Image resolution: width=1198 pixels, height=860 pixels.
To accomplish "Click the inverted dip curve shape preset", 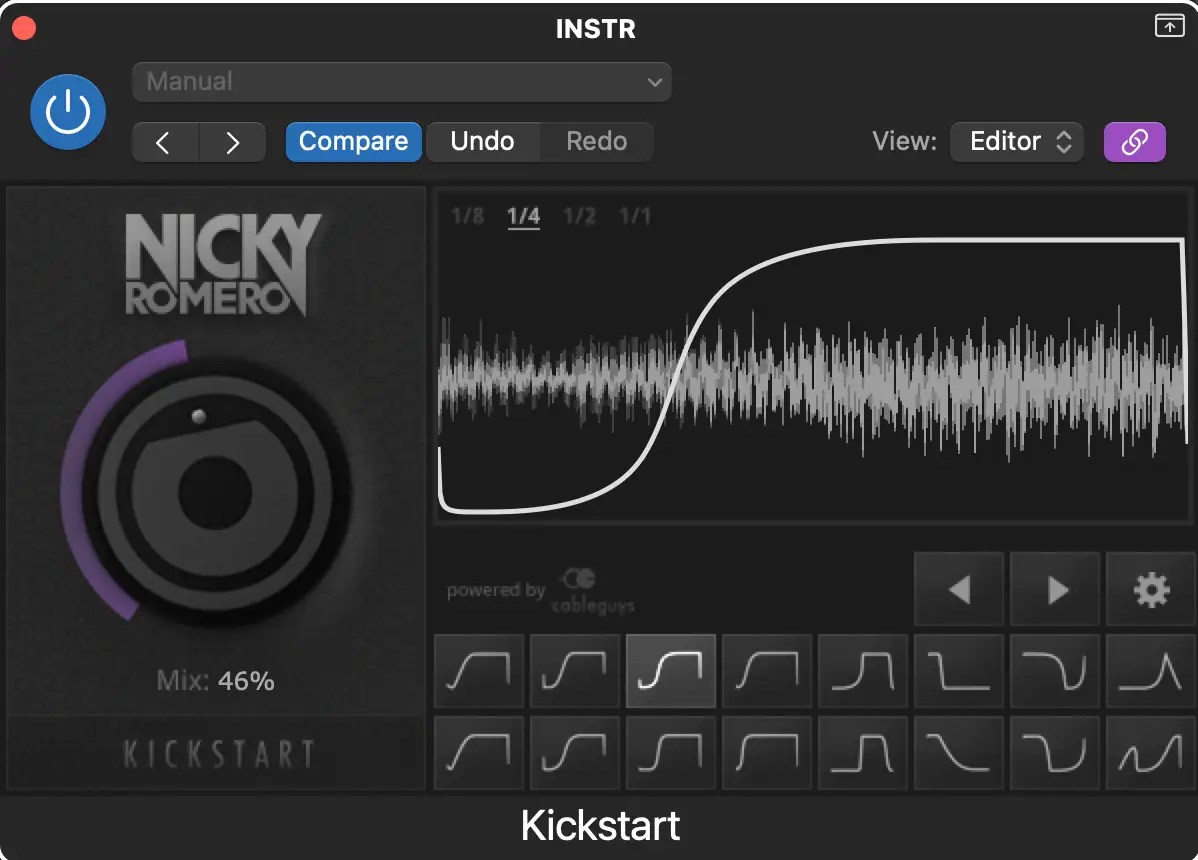I will point(1055,671).
